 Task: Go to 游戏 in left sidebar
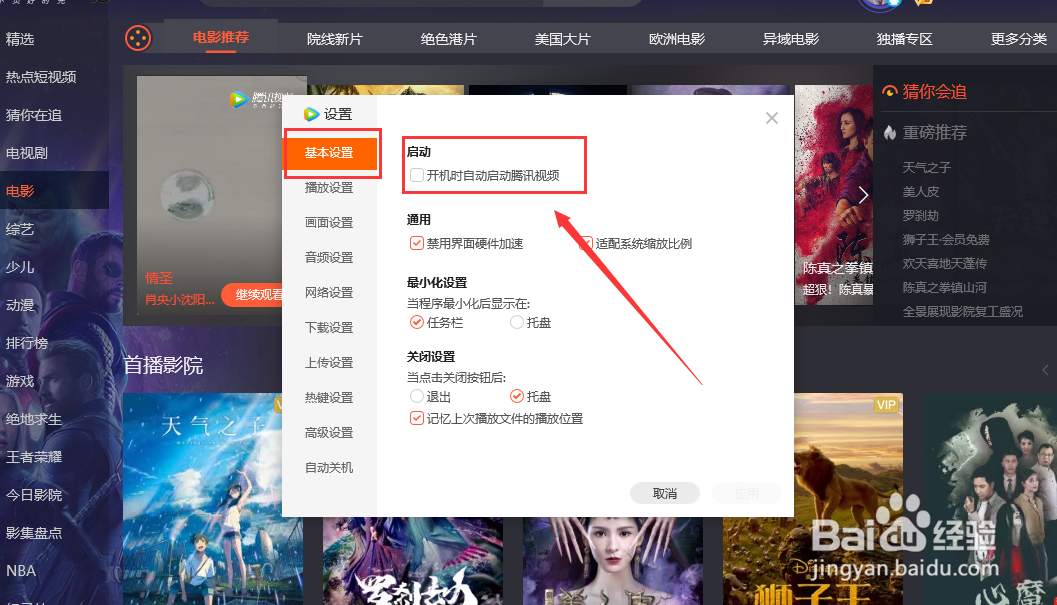pyautogui.click(x=20, y=381)
